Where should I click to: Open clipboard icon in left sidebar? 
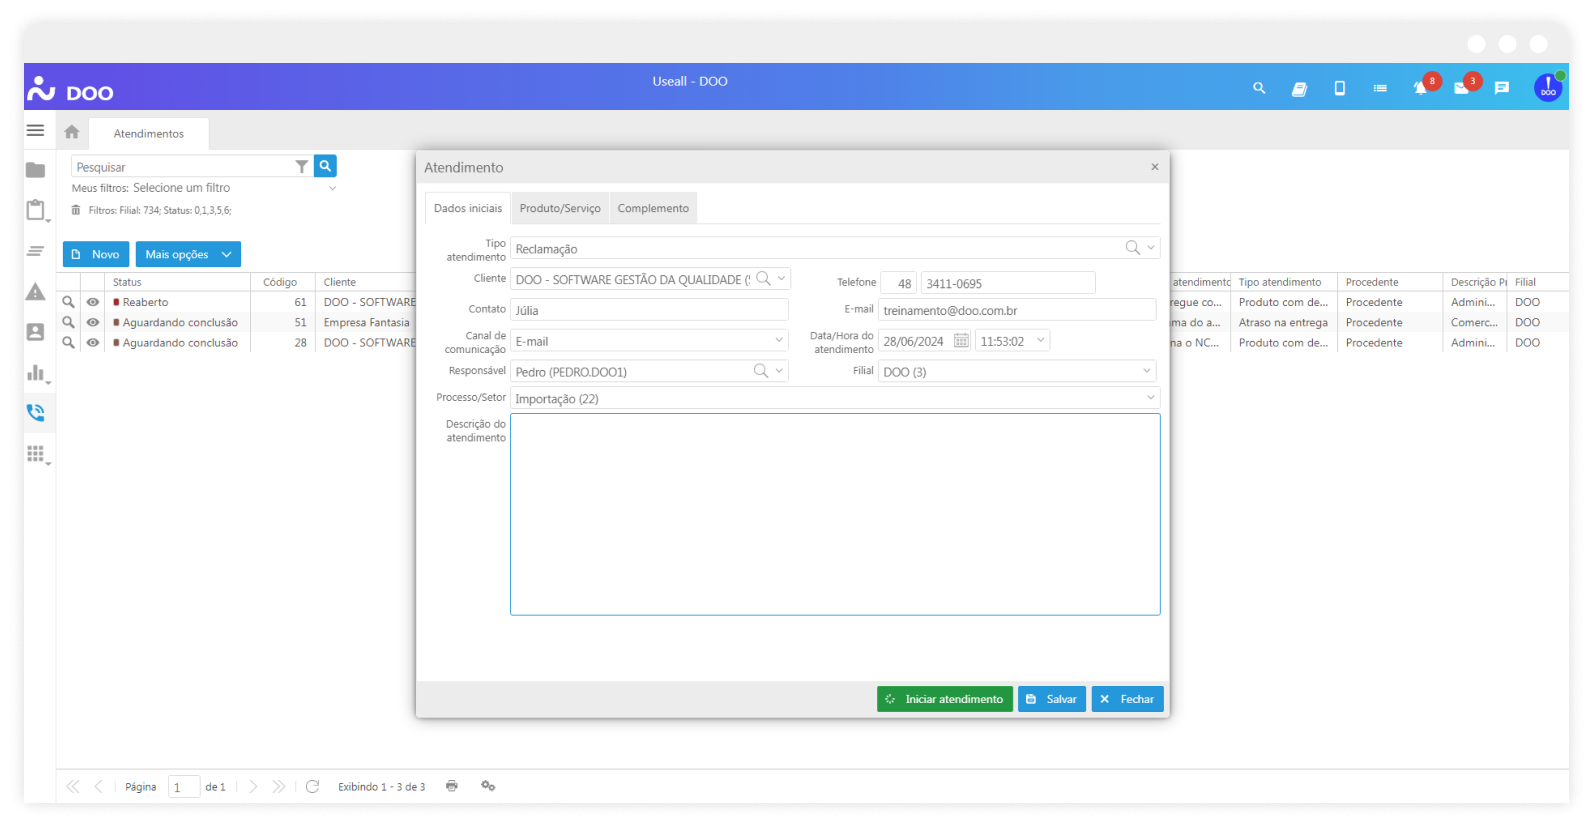(x=36, y=210)
